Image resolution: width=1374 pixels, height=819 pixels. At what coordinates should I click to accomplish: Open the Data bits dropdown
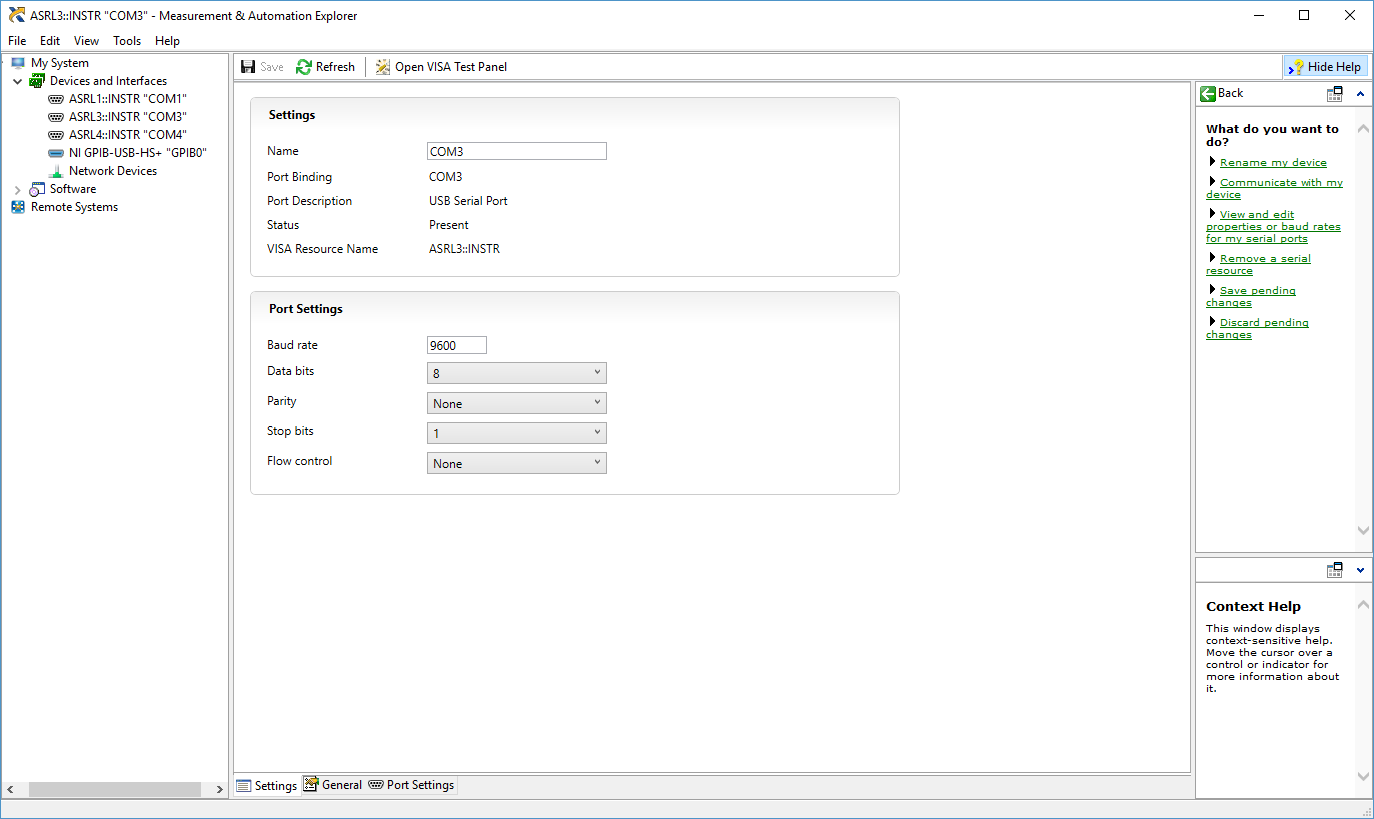(516, 373)
